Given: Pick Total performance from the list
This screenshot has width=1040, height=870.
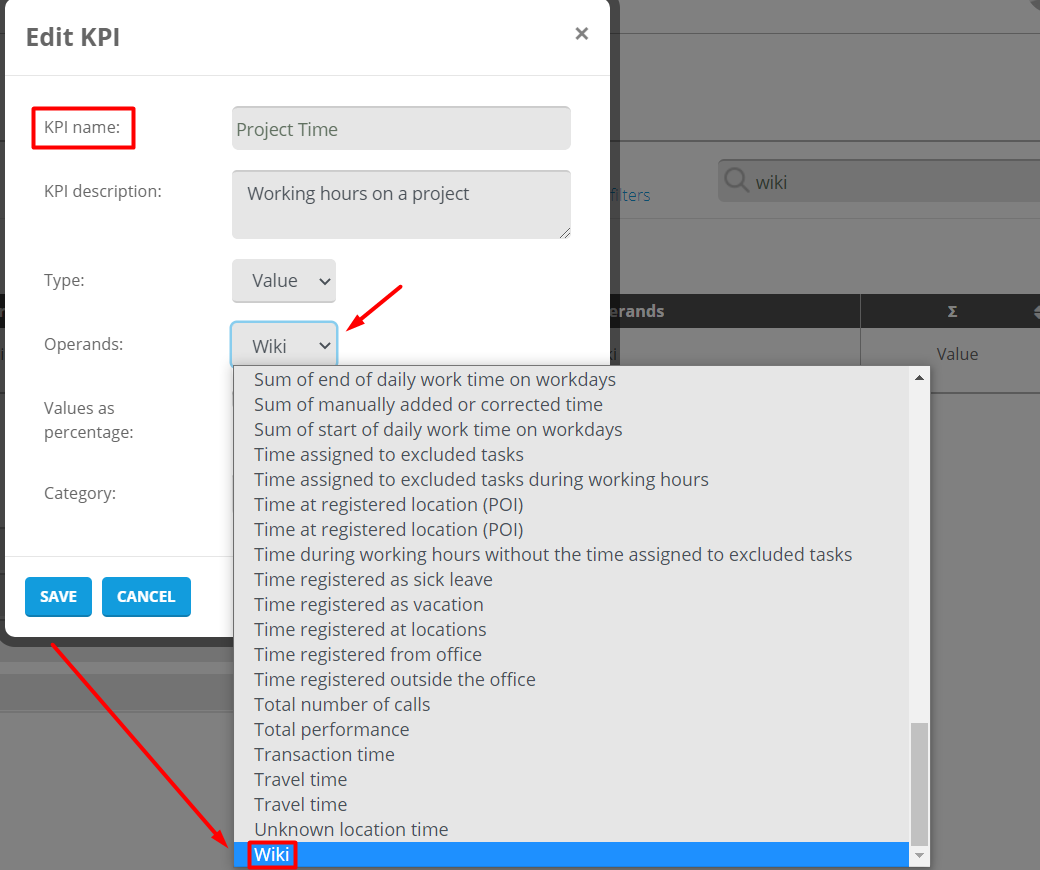Looking at the screenshot, I should [331, 730].
